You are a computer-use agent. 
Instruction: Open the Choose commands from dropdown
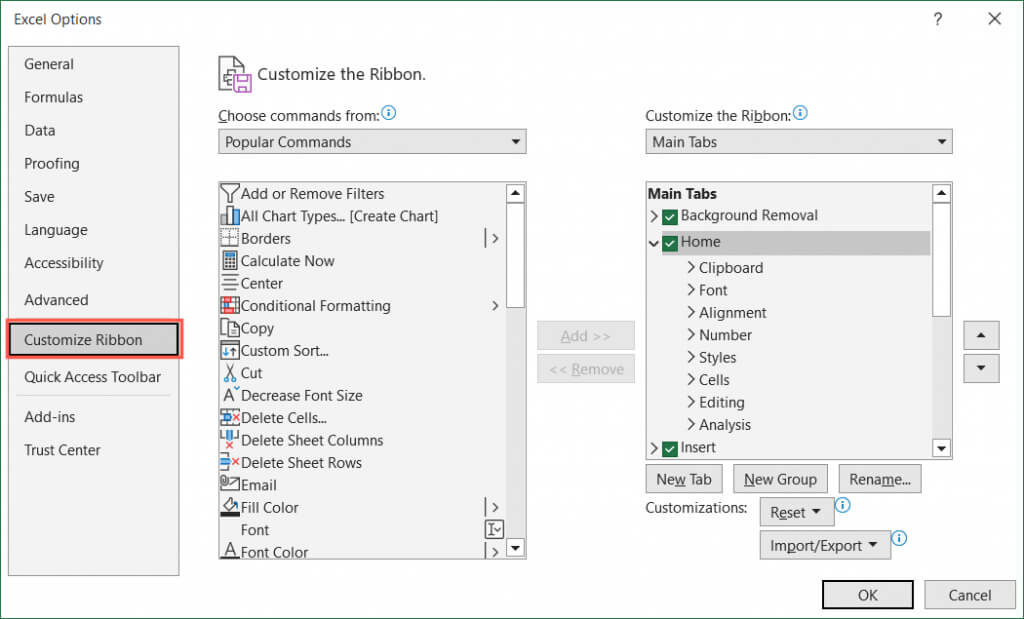(x=372, y=142)
